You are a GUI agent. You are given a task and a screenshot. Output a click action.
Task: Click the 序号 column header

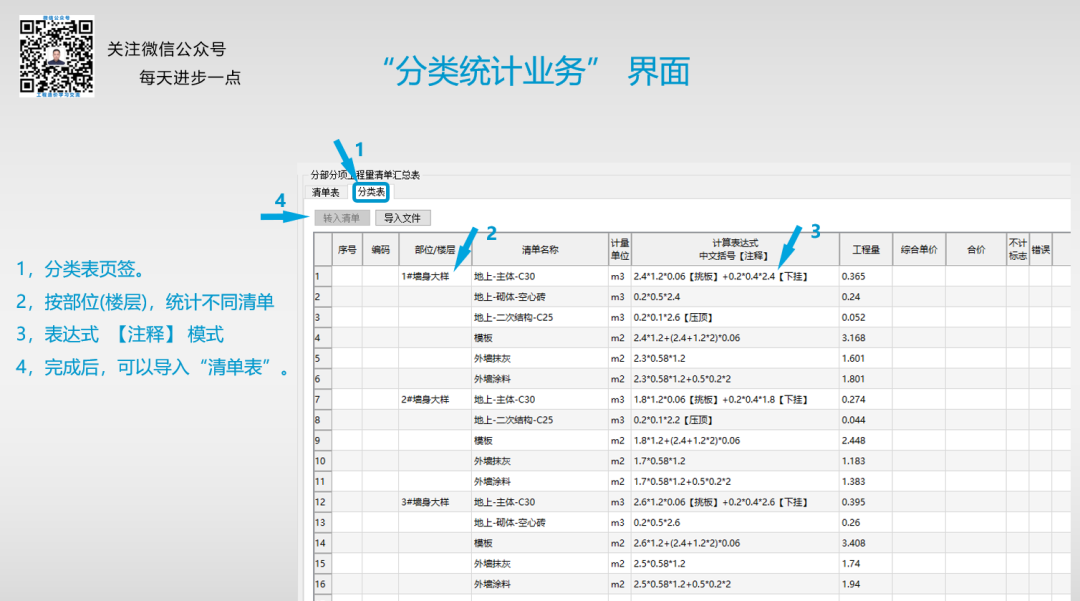point(345,250)
